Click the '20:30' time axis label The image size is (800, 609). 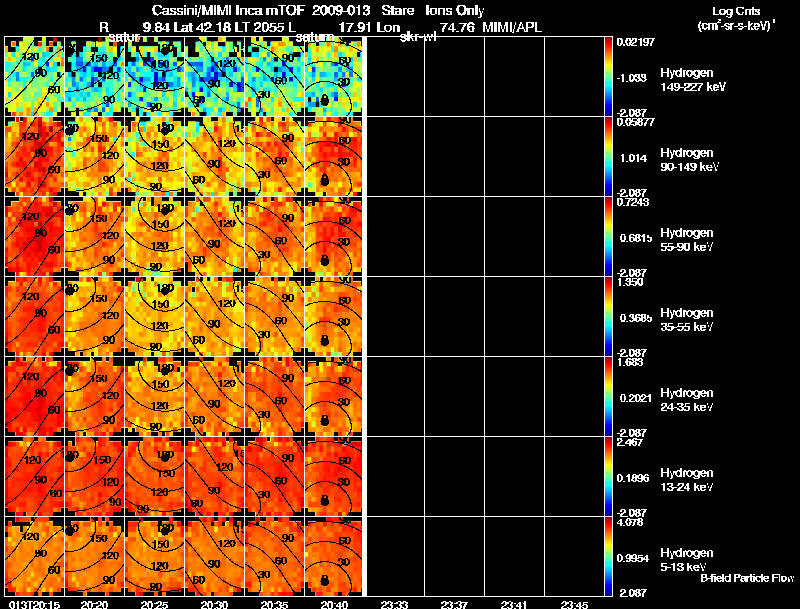[214, 605]
